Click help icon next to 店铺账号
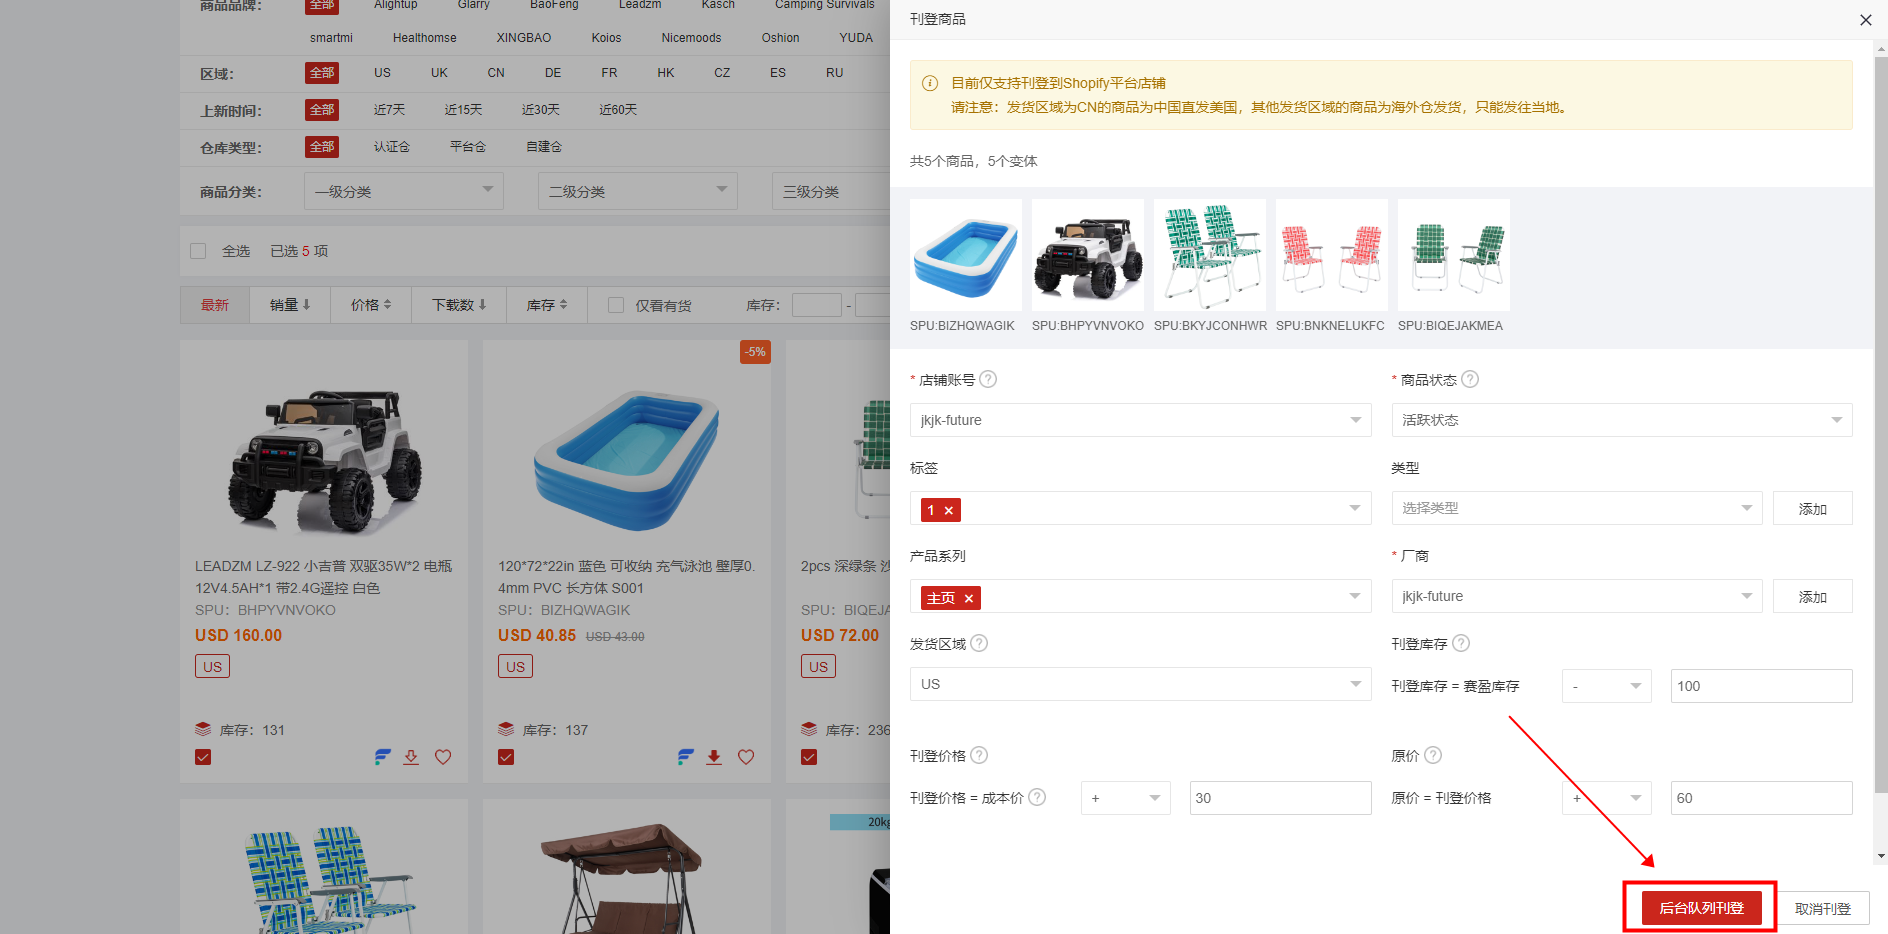 tap(988, 379)
